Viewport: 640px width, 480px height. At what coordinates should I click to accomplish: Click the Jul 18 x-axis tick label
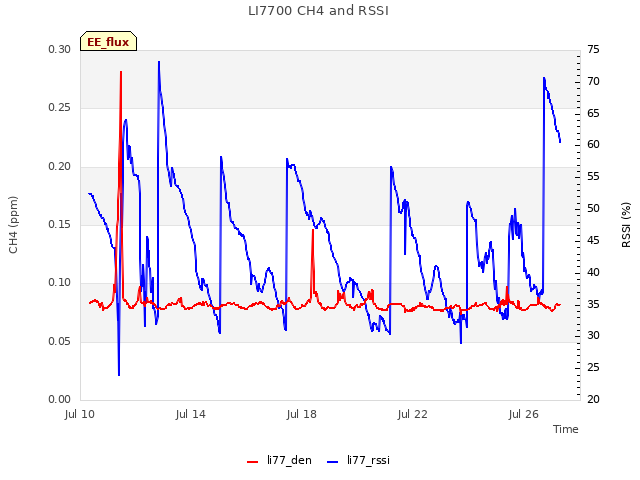[302, 414]
